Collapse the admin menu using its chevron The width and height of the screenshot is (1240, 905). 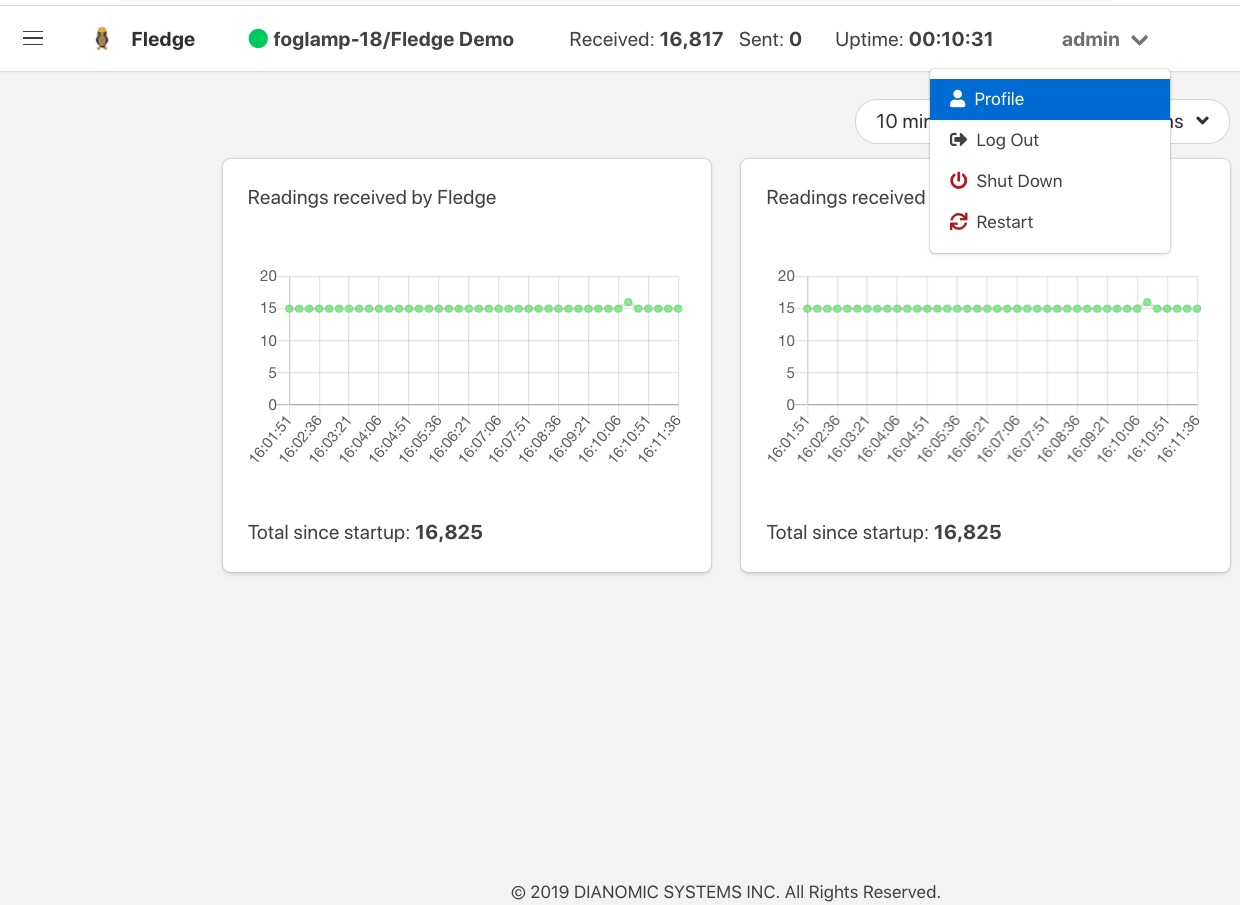[x=1139, y=40]
